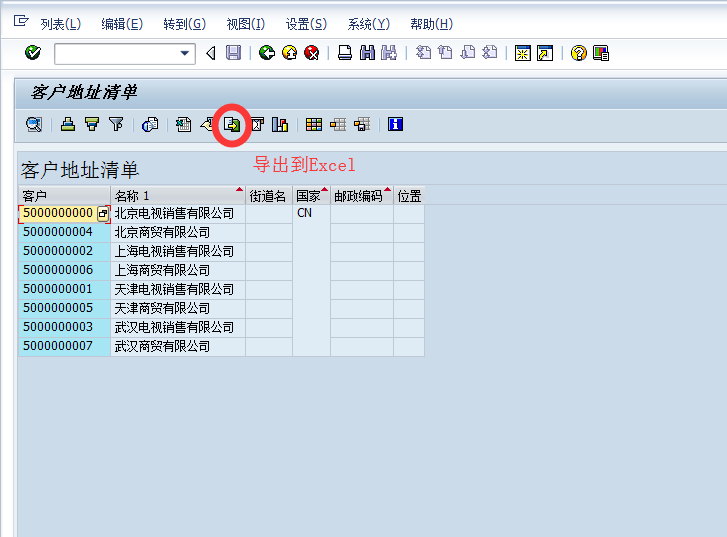Select the 位置 column header
The height and width of the screenshot is (537, 727).
[x=409, y=196]
